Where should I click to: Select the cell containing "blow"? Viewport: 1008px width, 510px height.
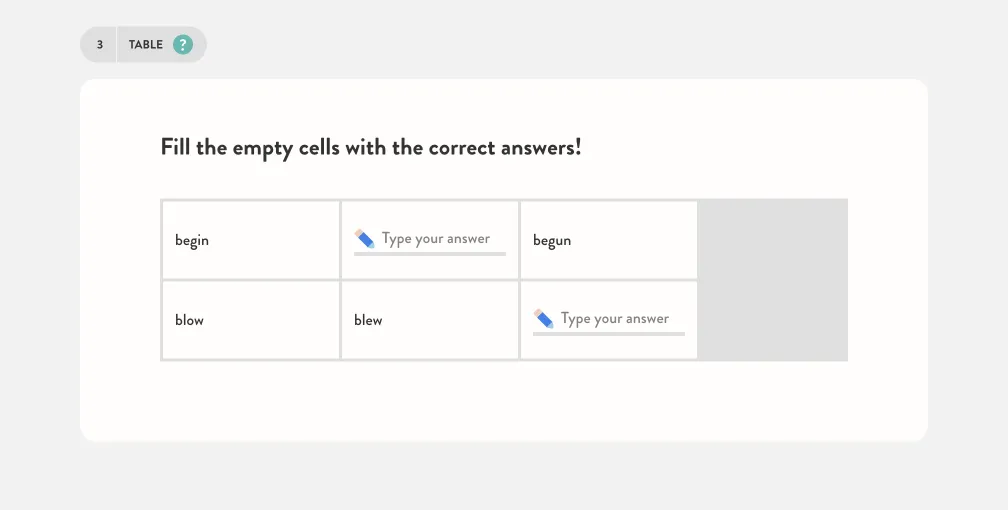251,320
